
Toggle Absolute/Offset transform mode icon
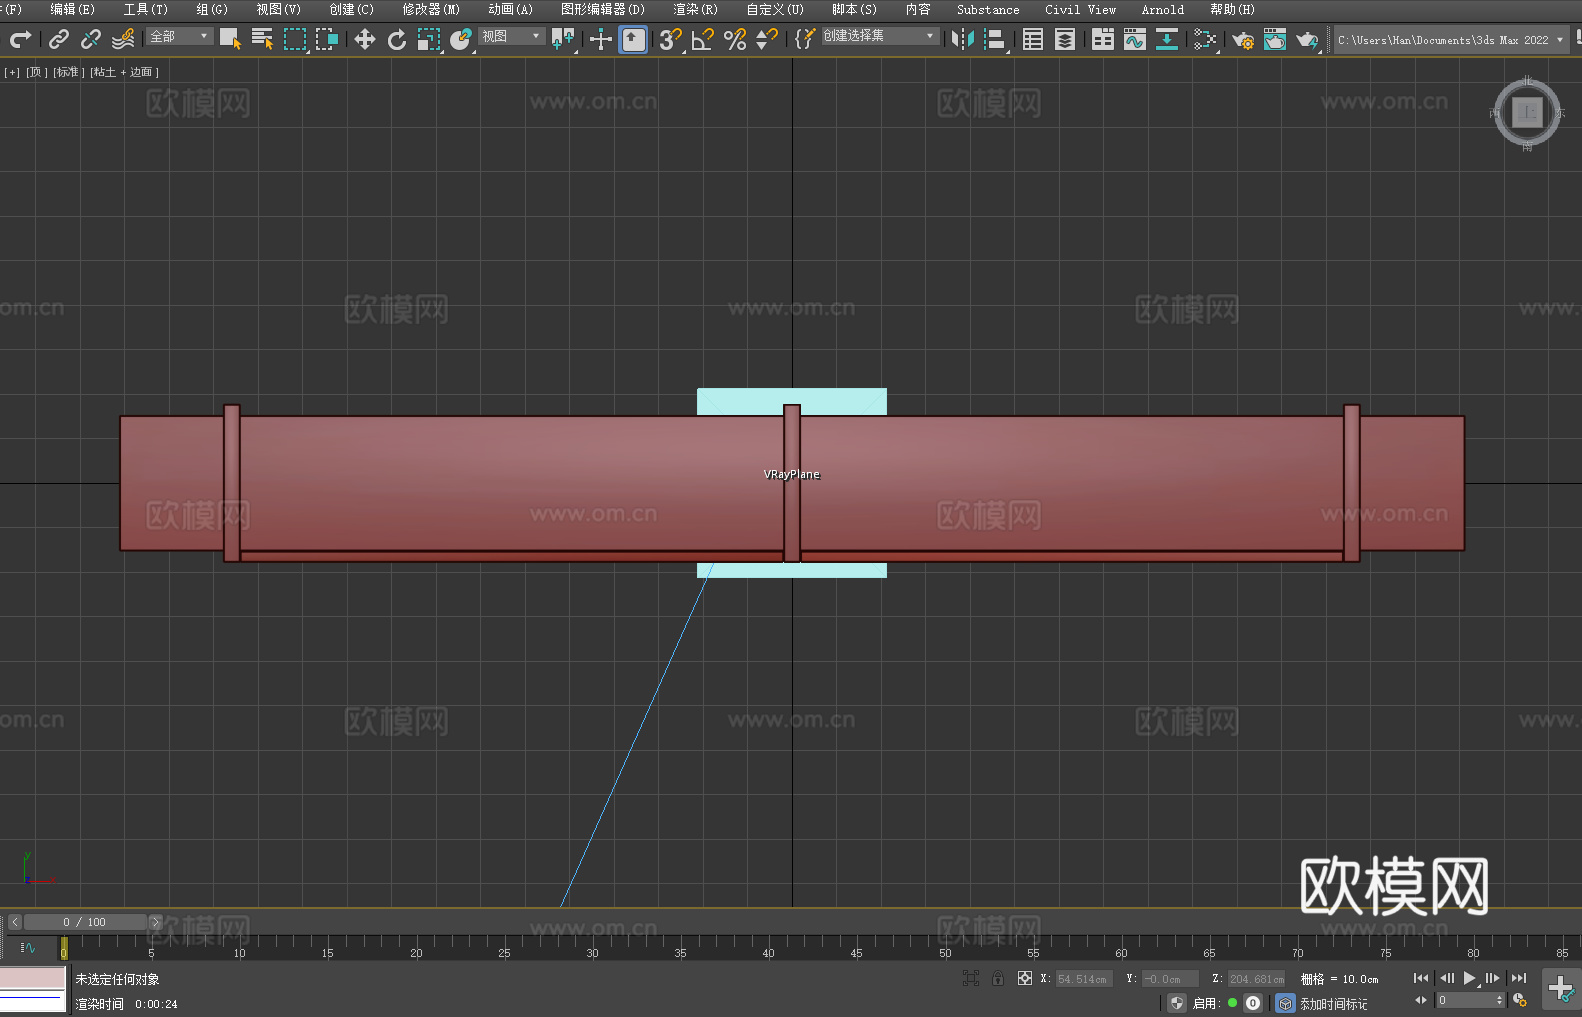[1025, 978]
